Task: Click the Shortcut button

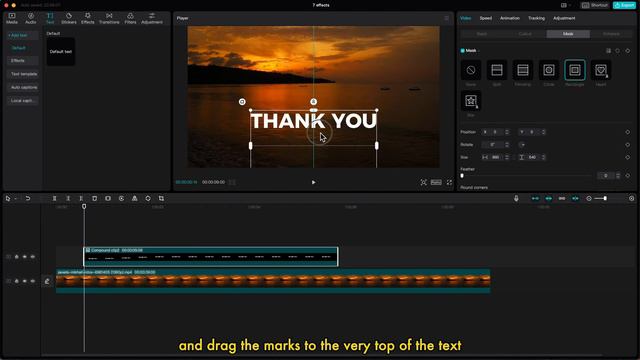Action: coord(595,5)
